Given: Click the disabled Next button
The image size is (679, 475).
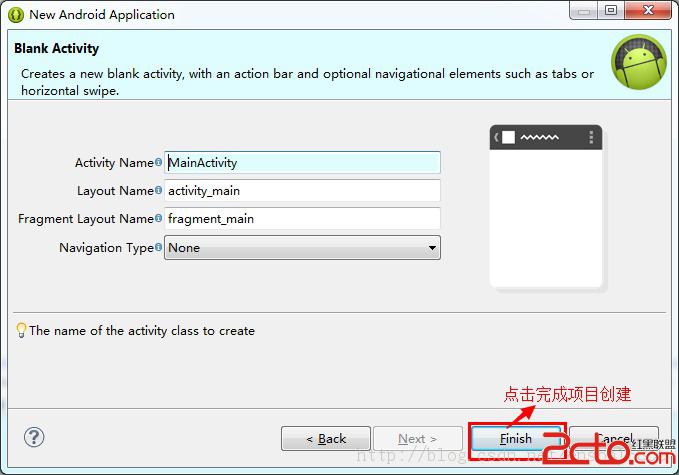Looking at the screenshot, I should (x=417, y=439).
